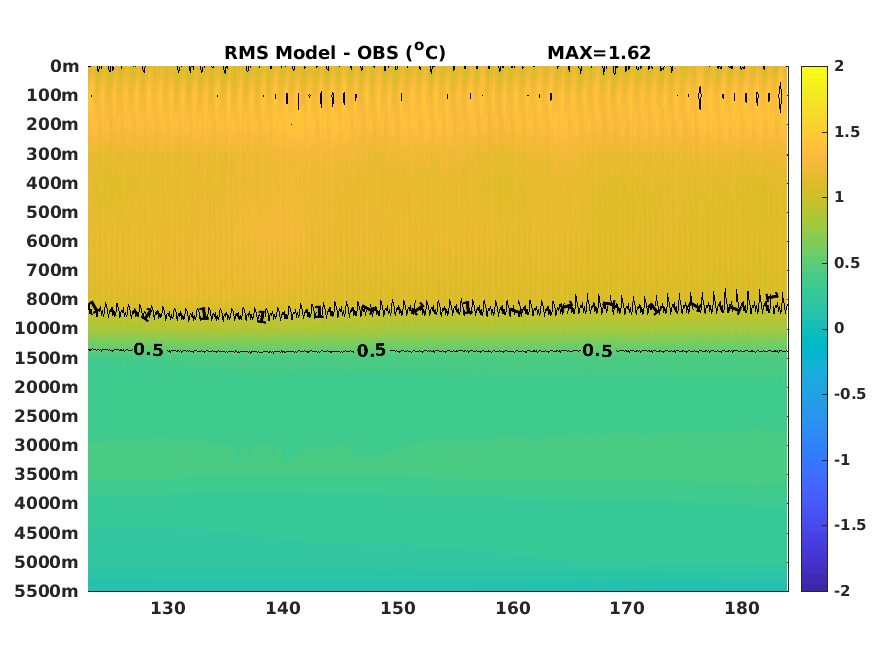Click the 100m depth axis label

52,95
